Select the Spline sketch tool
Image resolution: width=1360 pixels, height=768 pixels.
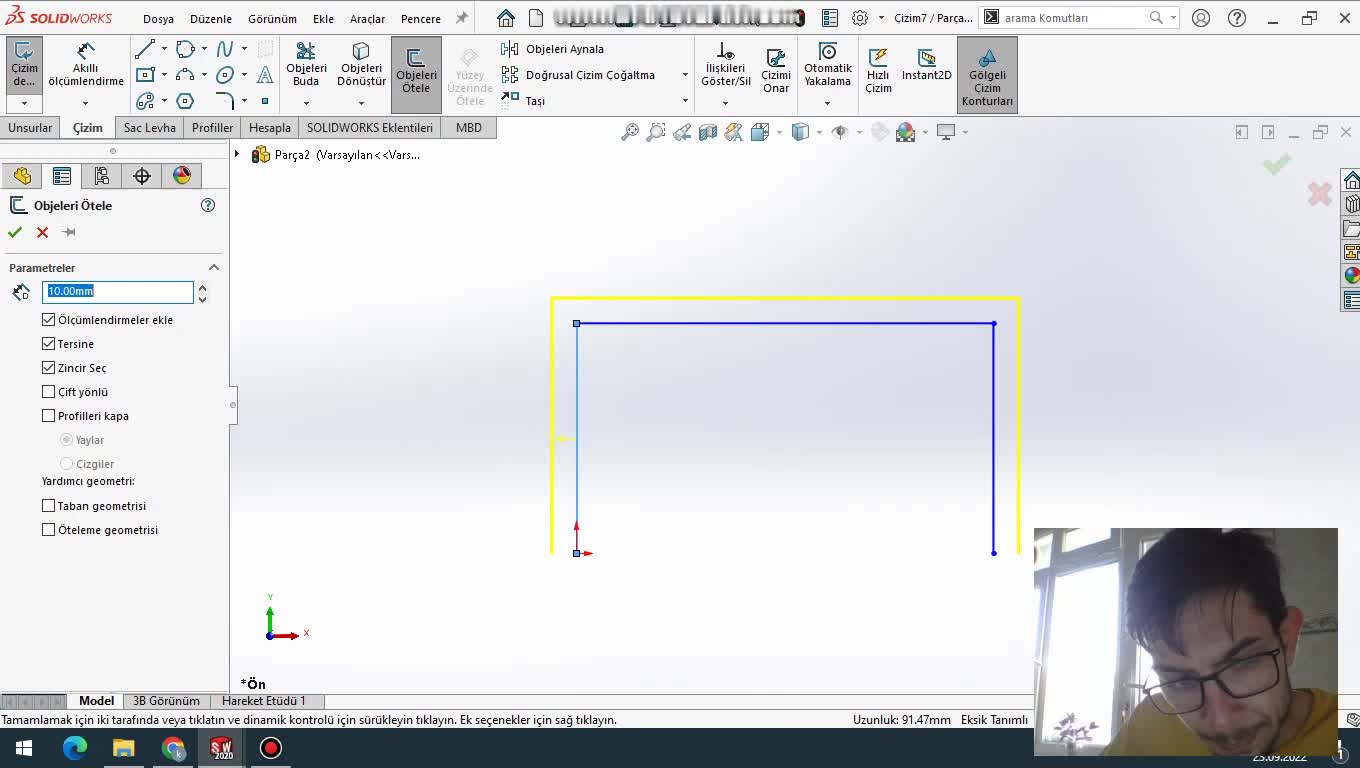(x=225, y=49)
